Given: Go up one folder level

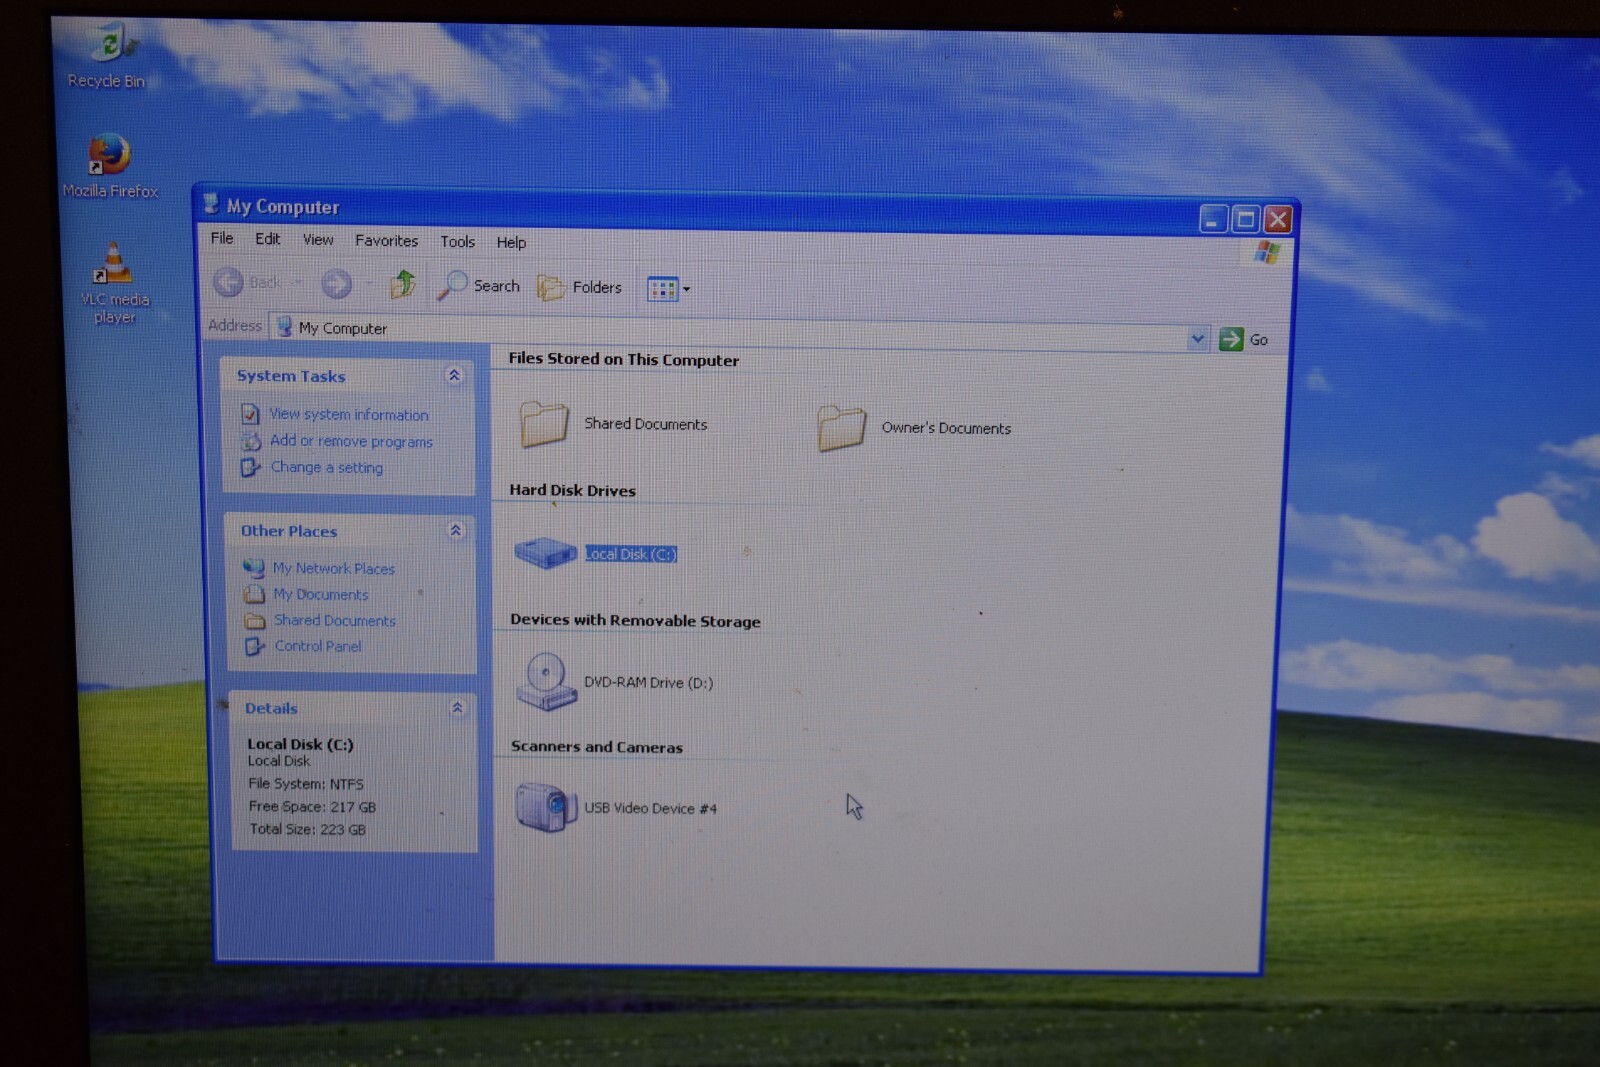Looking at the screenshot, I should 402,285.
